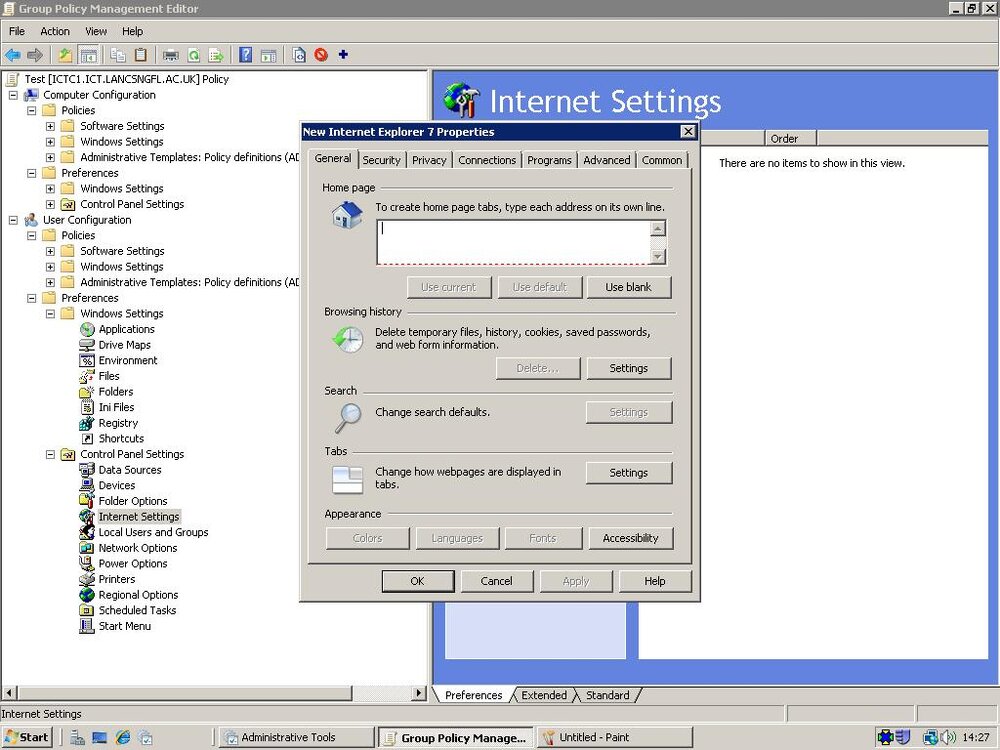This screenshot has height=750, width=1000.
Task: Click the blue Help question mark icon
Action: (x=246, y=55)
